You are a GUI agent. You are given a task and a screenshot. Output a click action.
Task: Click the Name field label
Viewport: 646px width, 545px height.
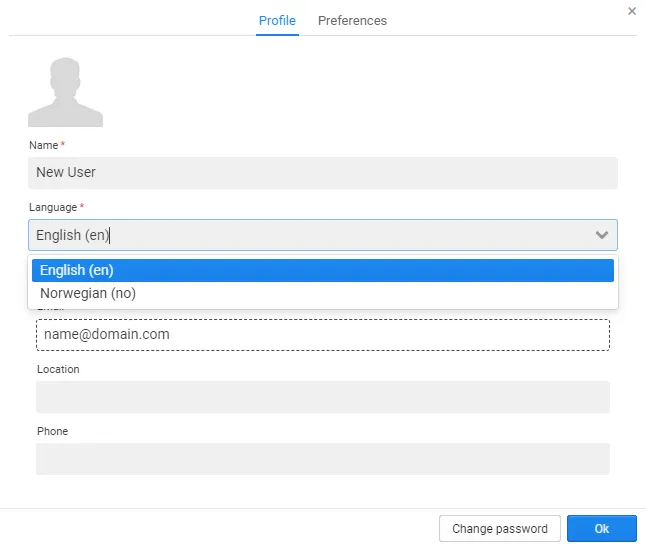pos(44,146)
